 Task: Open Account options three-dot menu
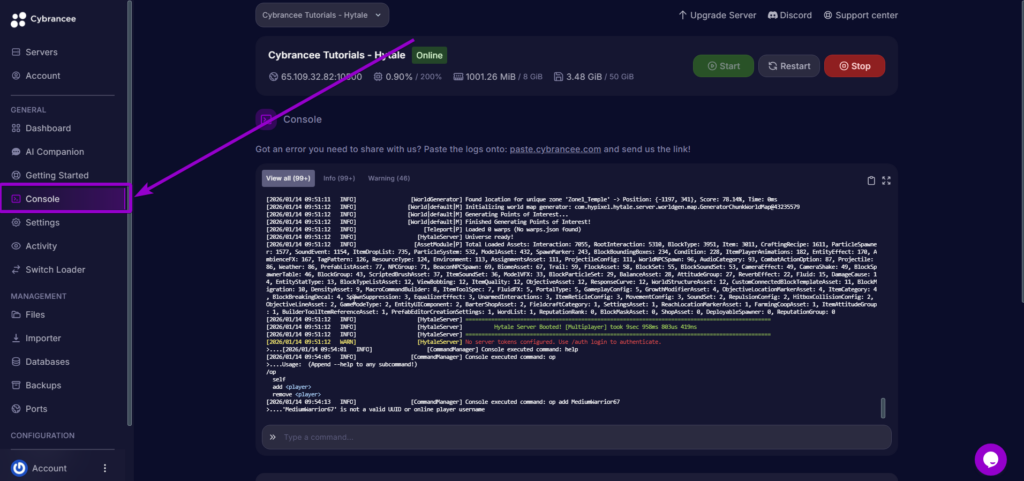click(x=105, y=468)
